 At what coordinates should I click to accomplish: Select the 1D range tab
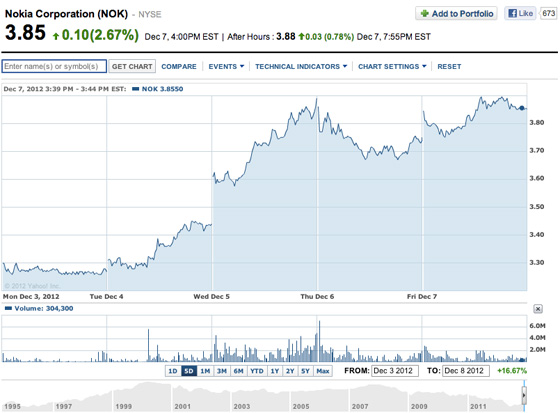[173, 371]
